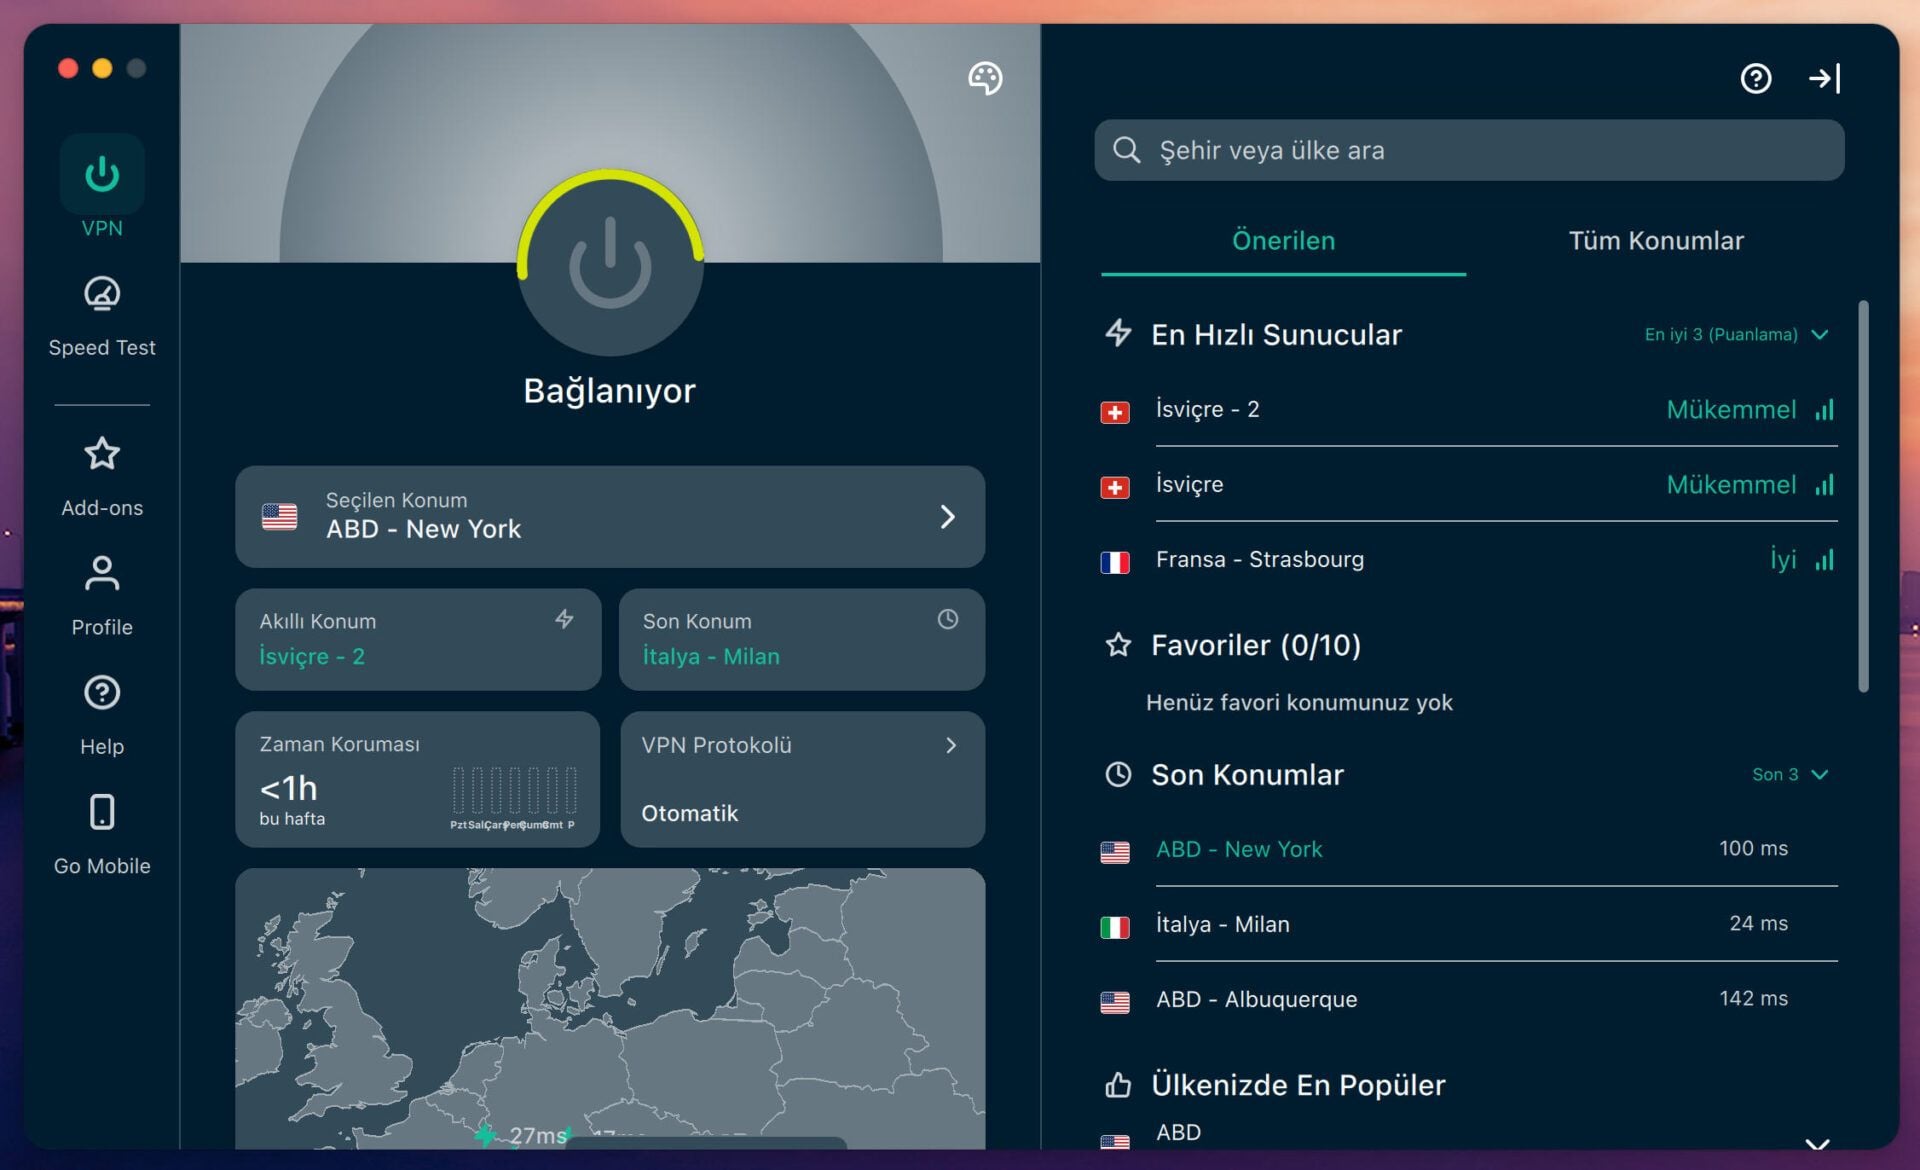Open the theme palette picker
Image resolution: width=1920 pixels, height=1170 pixels.
[985, 78]
